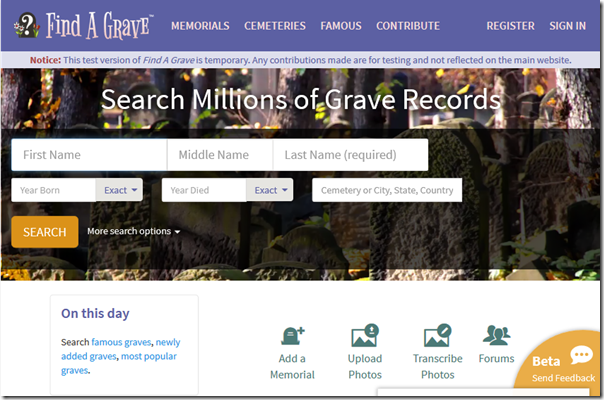Click the Notice banner text
The width and height of the screenshot is (604, 400).
pyautogui.click(x=300, y=60)
